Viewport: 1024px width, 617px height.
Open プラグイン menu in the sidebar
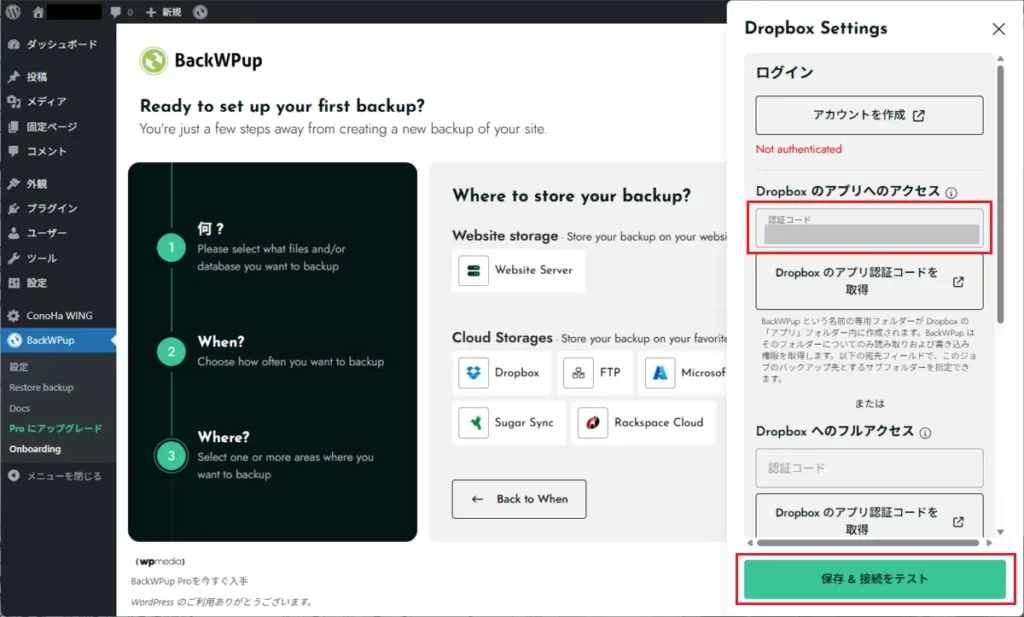52,208
